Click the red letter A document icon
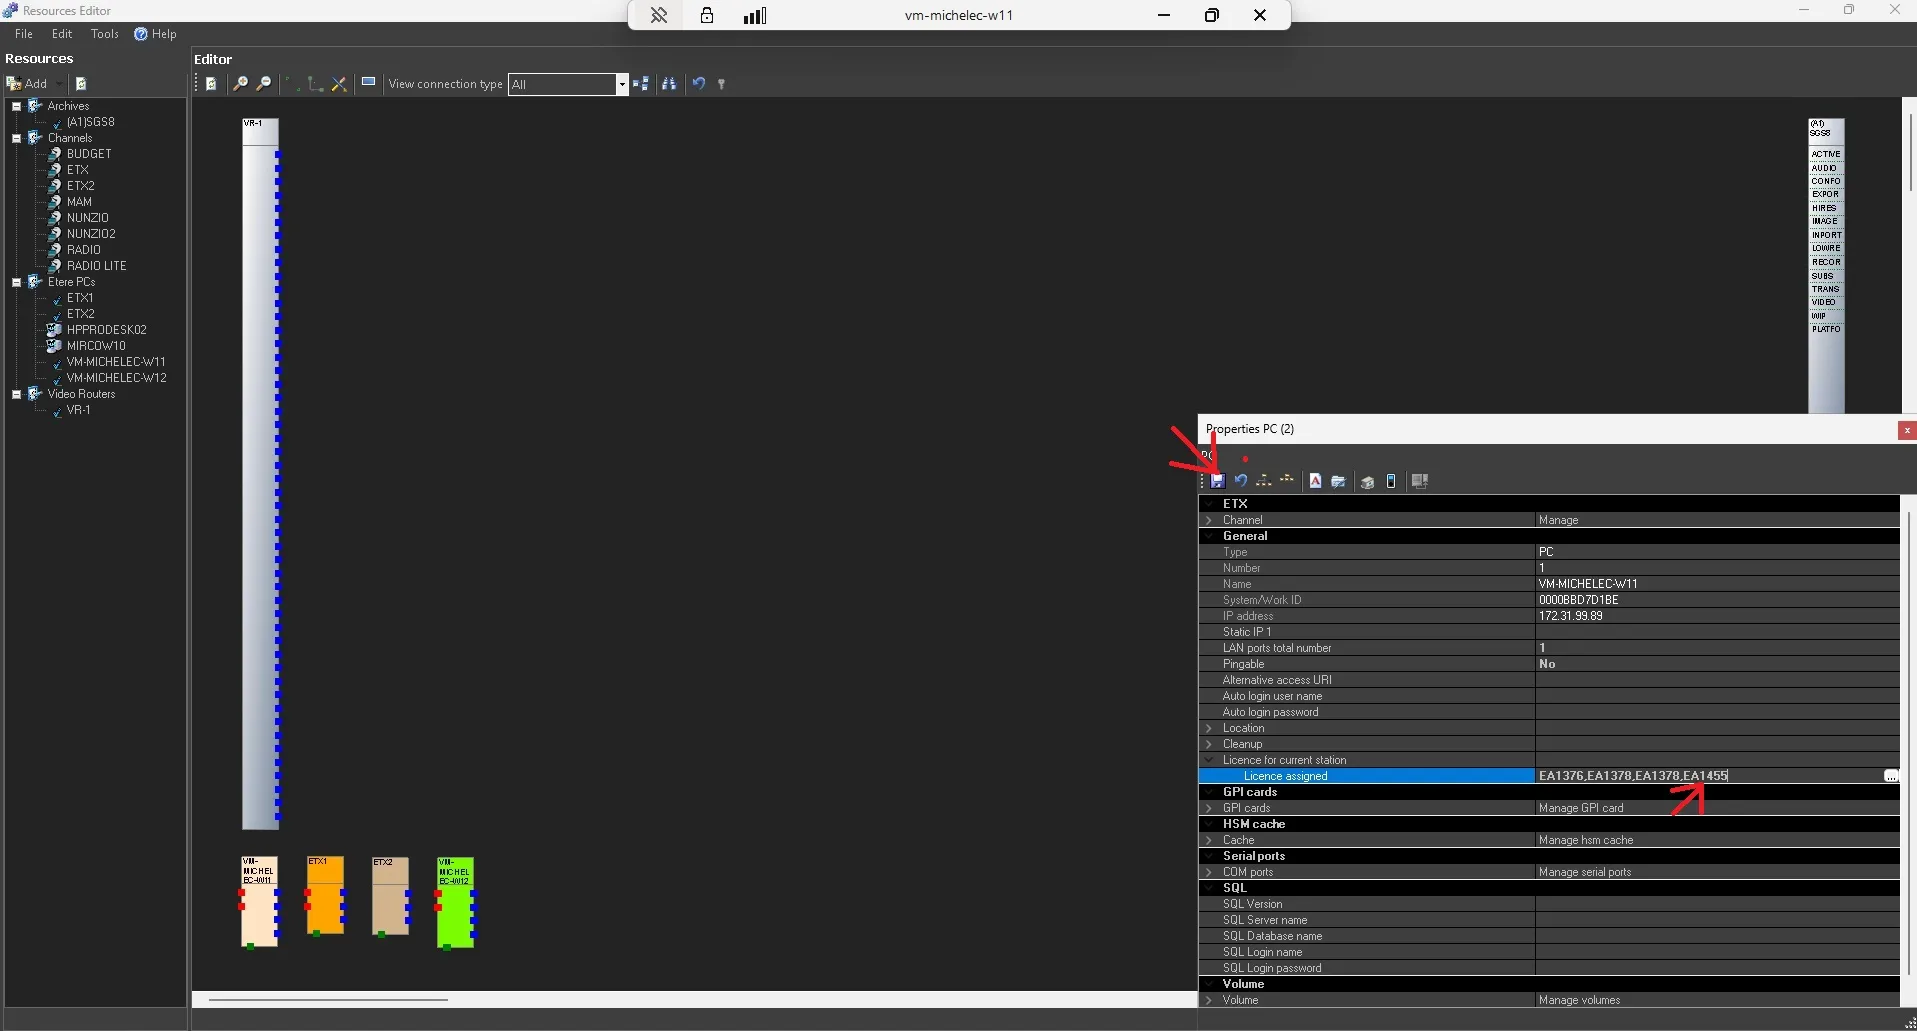Viewport: 1917px width, 1031px height. (x=1315, y=481)
